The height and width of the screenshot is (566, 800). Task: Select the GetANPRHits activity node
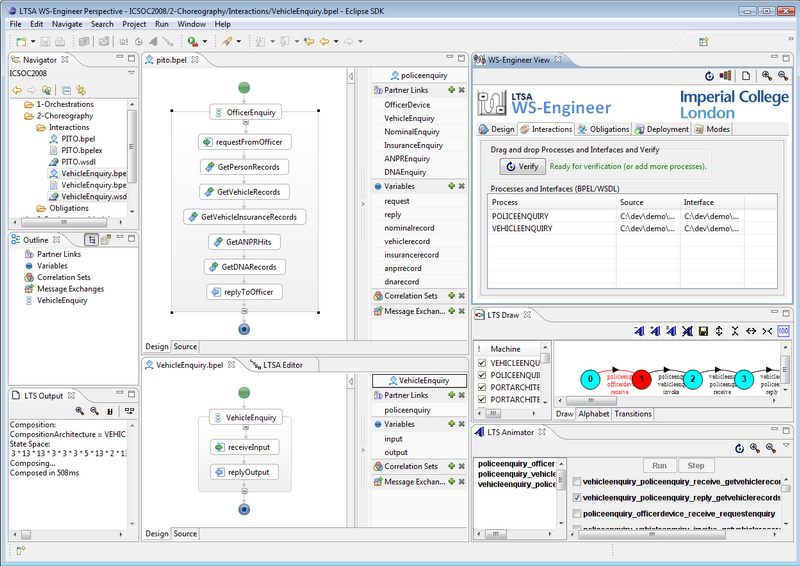244,242
